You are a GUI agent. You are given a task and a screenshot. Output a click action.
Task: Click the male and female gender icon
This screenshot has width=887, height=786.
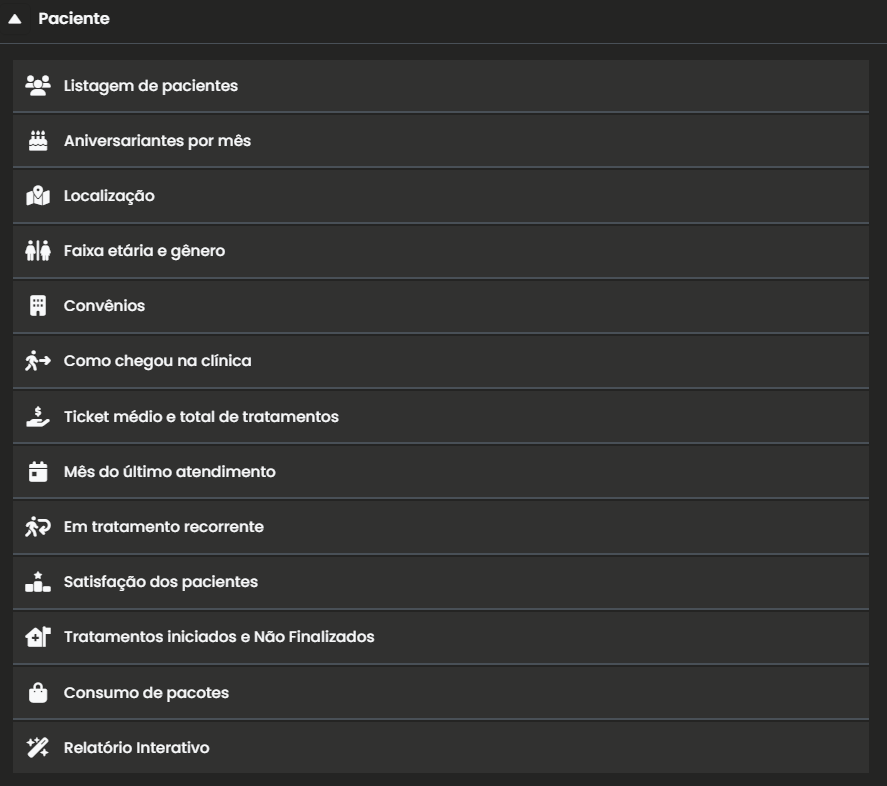click(38, 251)
